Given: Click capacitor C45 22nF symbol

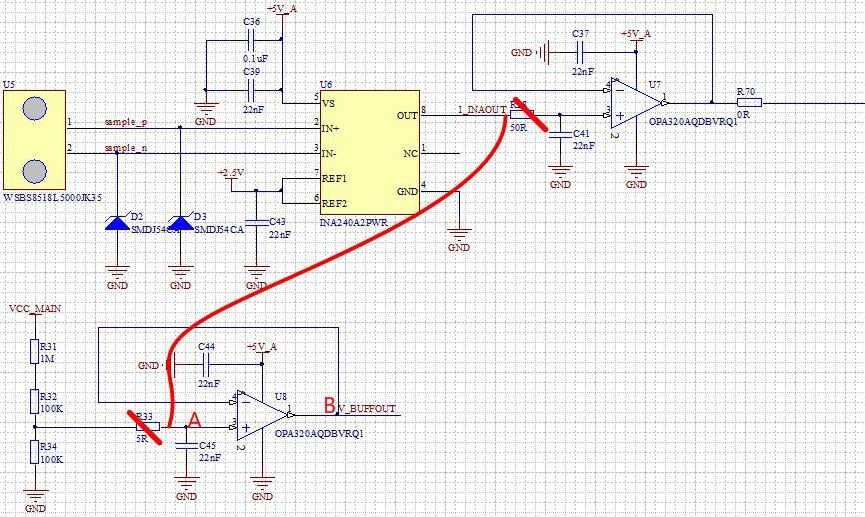Looking at the screenshot, I should pyautogui.click(x=186, y=446).
